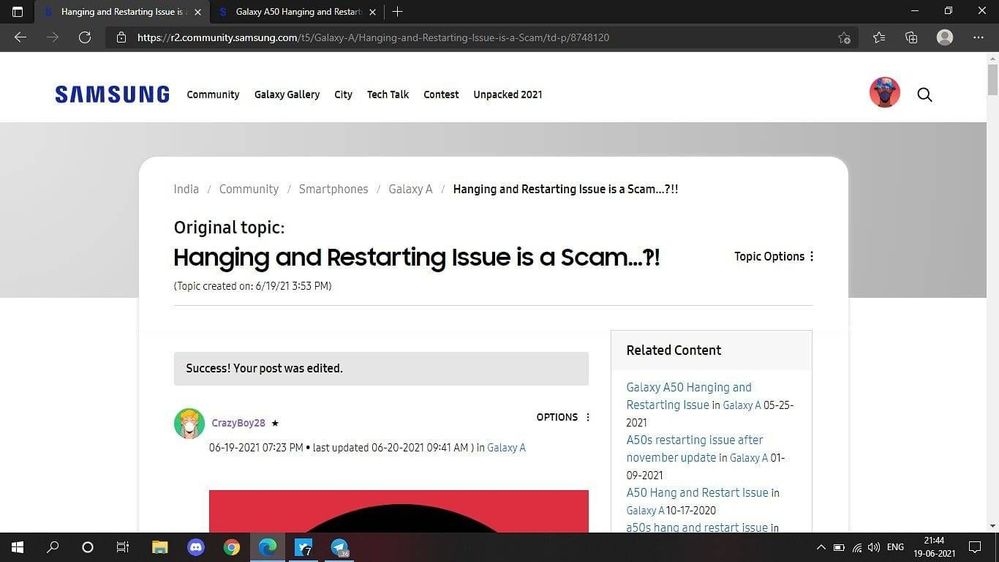Click the Samsung site search magnifier
This screenshot has width=999, height=562.
pyautogui.click(x=924, y=95)
